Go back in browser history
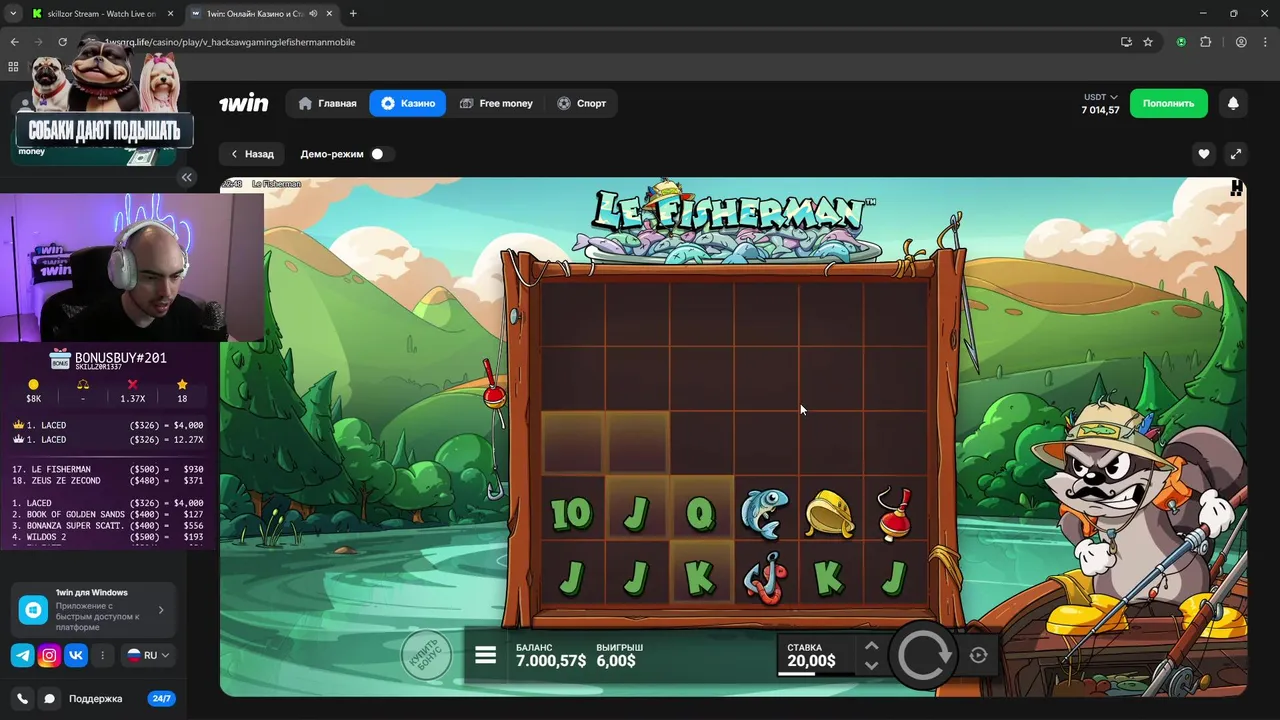1280x720 pixels. (x=14, y=42)
